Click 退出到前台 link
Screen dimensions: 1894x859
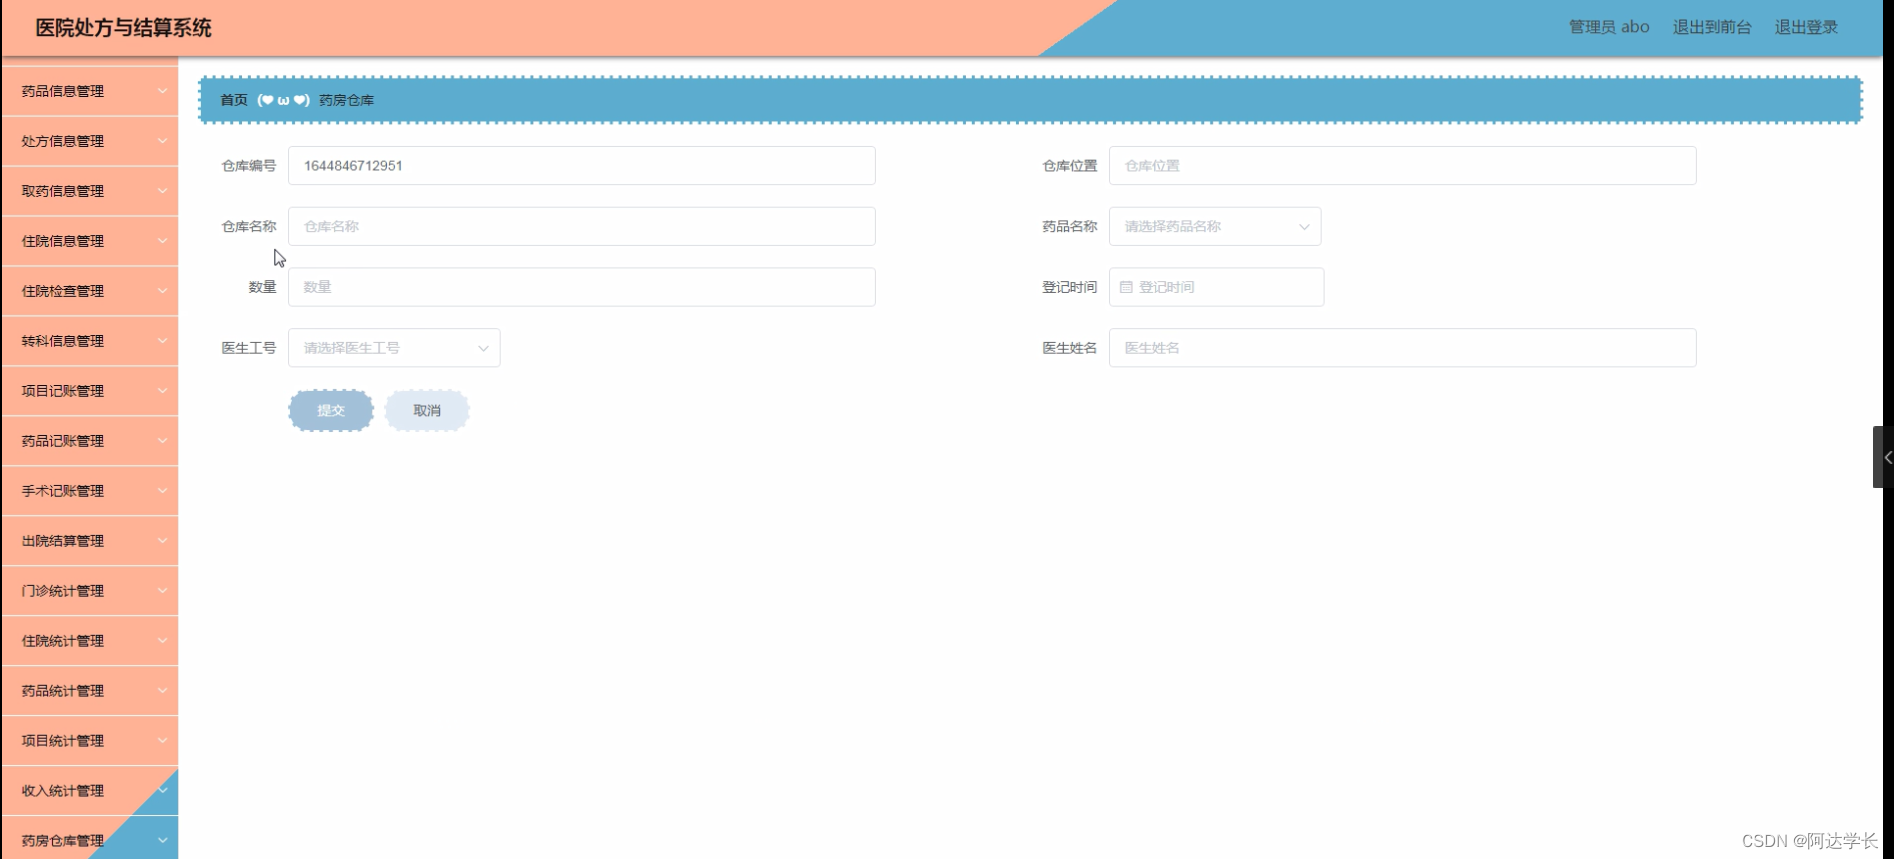click(1712, 27)
